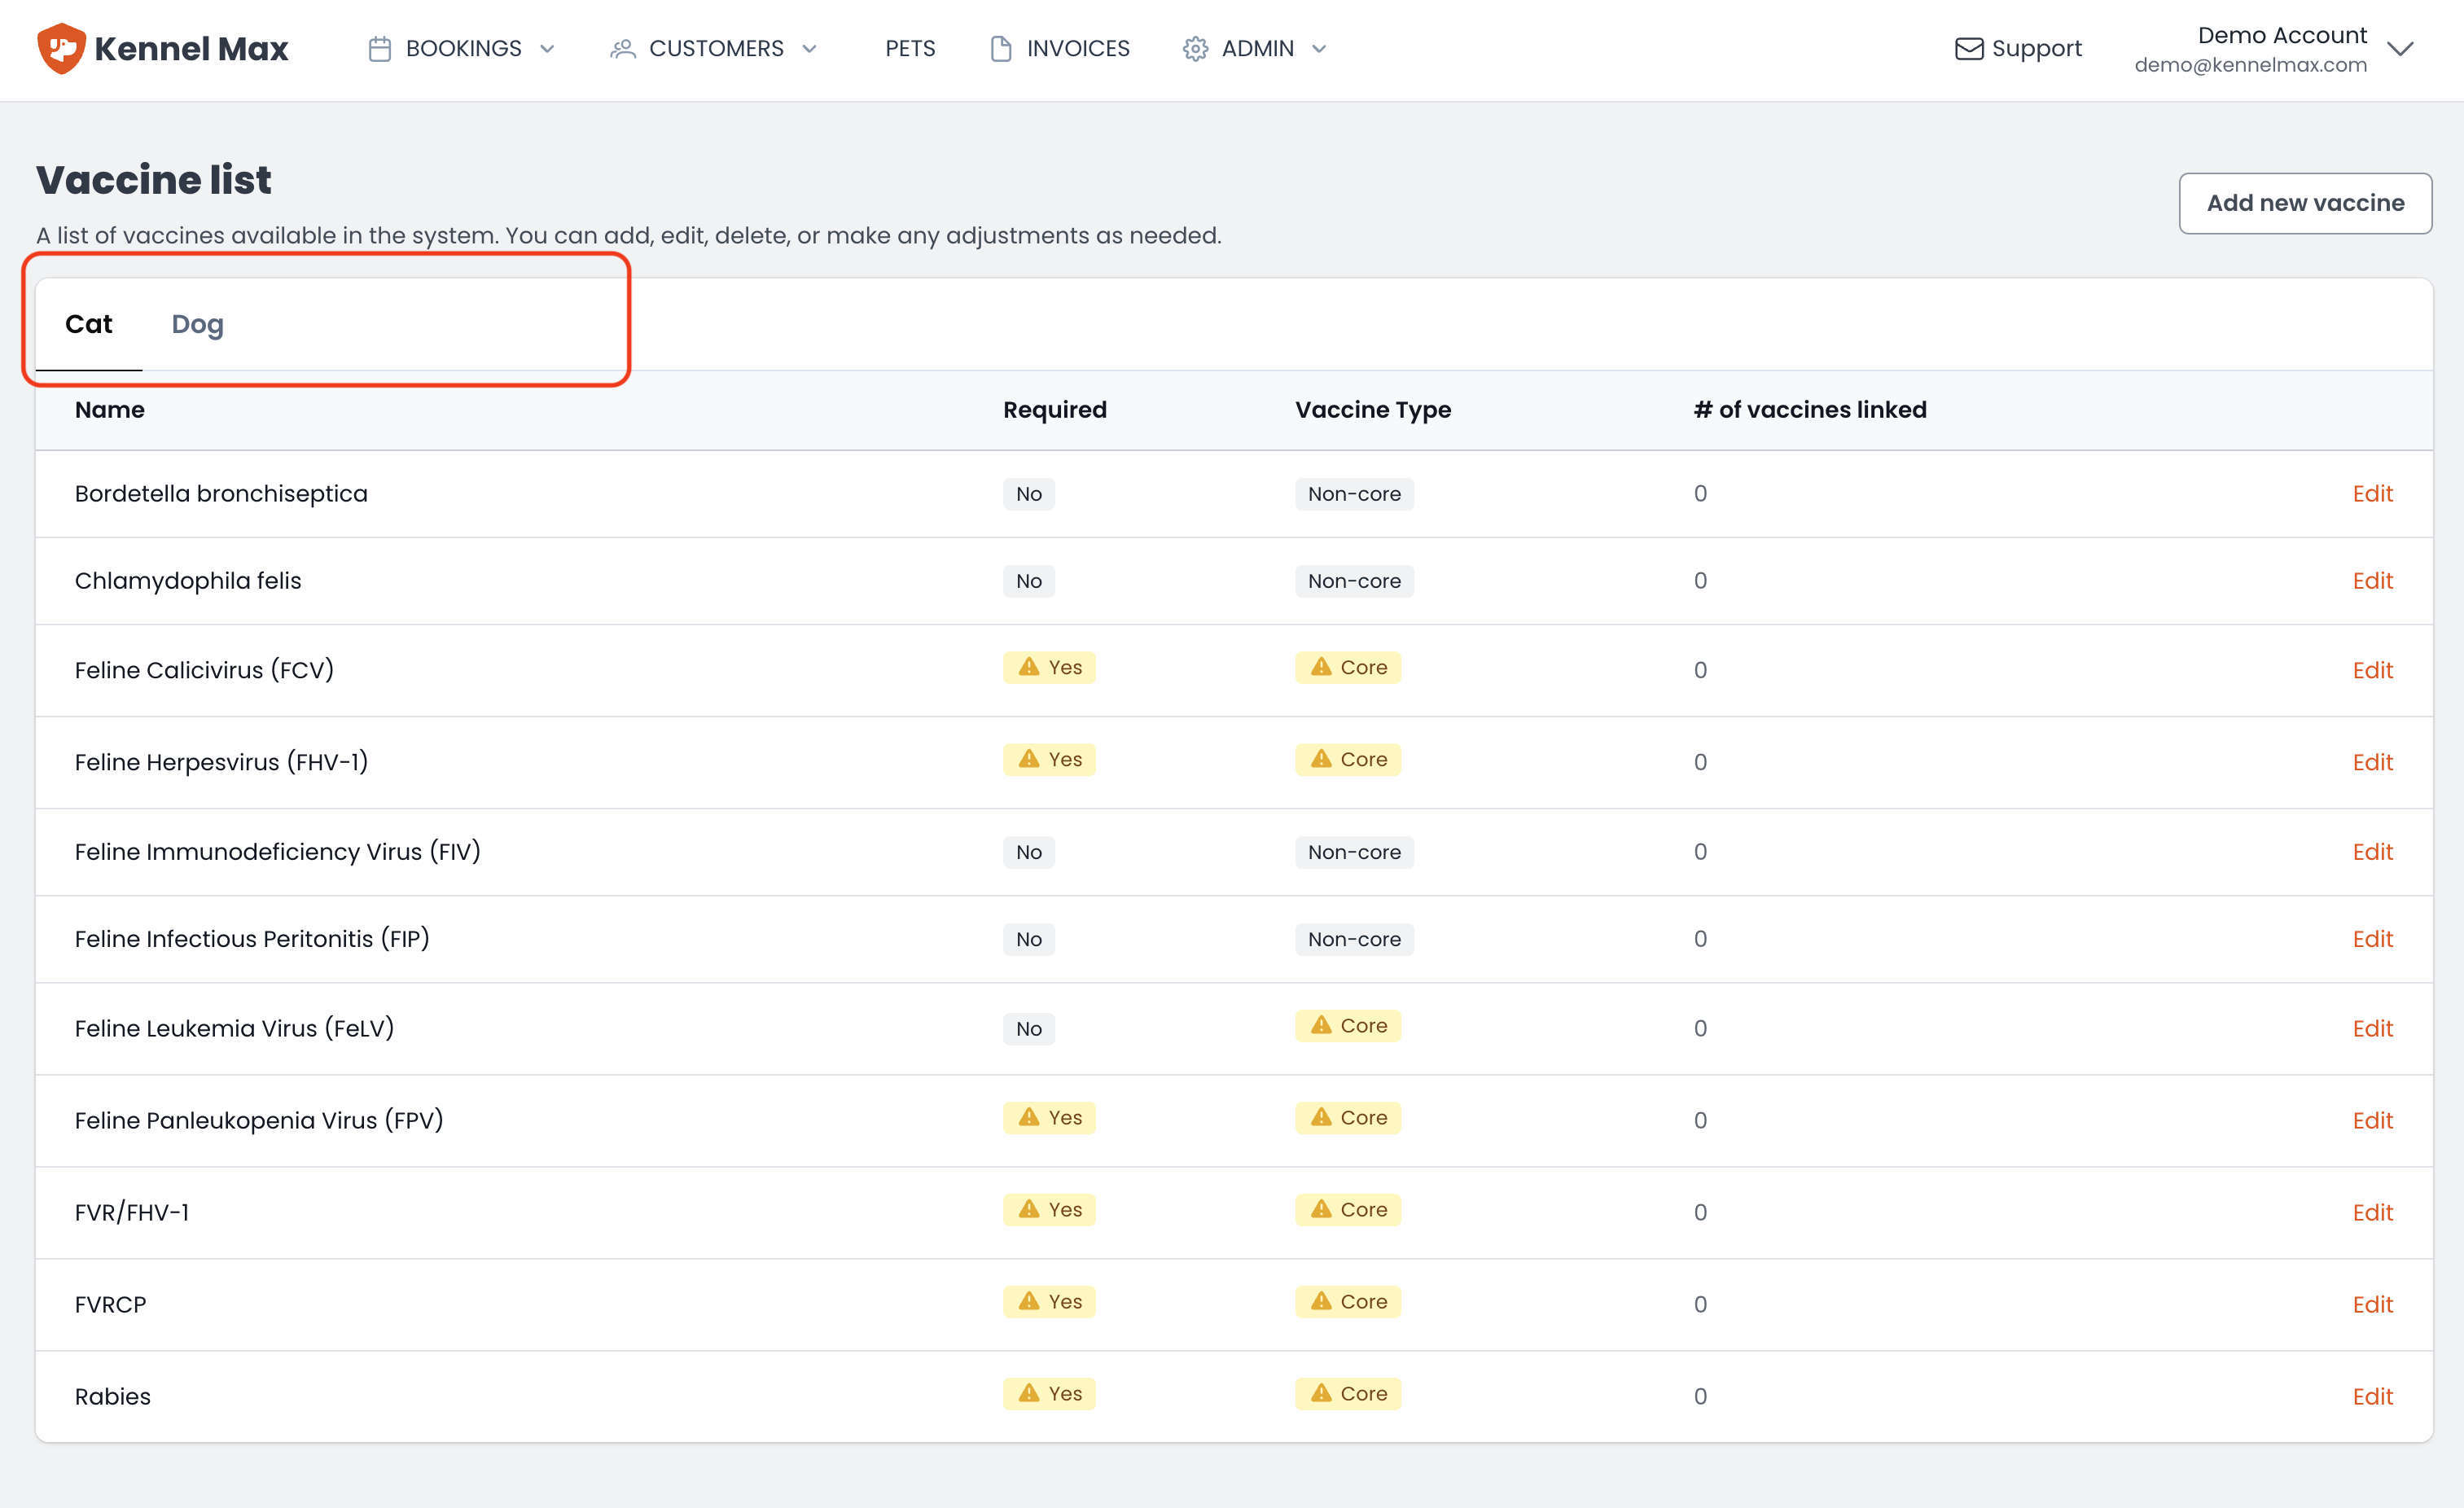Click the Required column header
2464x1508 pixels.
1055,410
